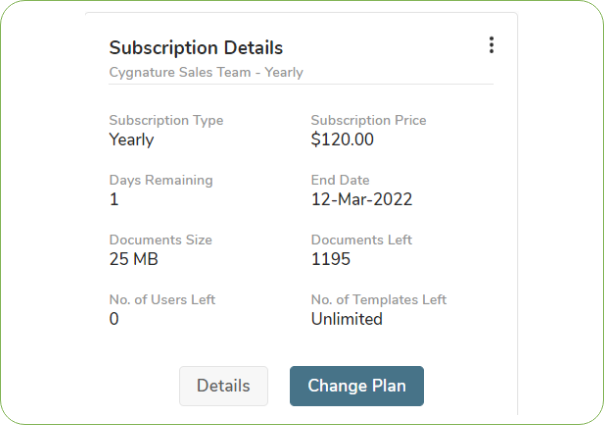
Task: Click the Details button
Action: coord(223,386)
